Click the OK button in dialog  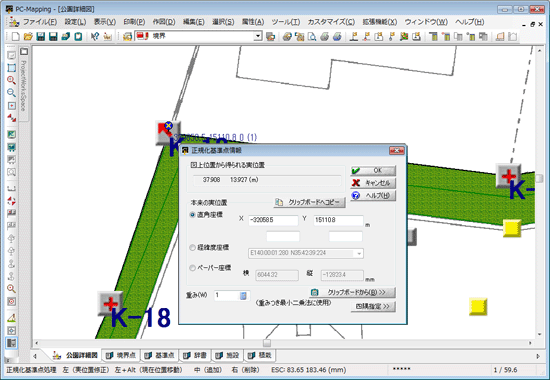click(373, 171)
